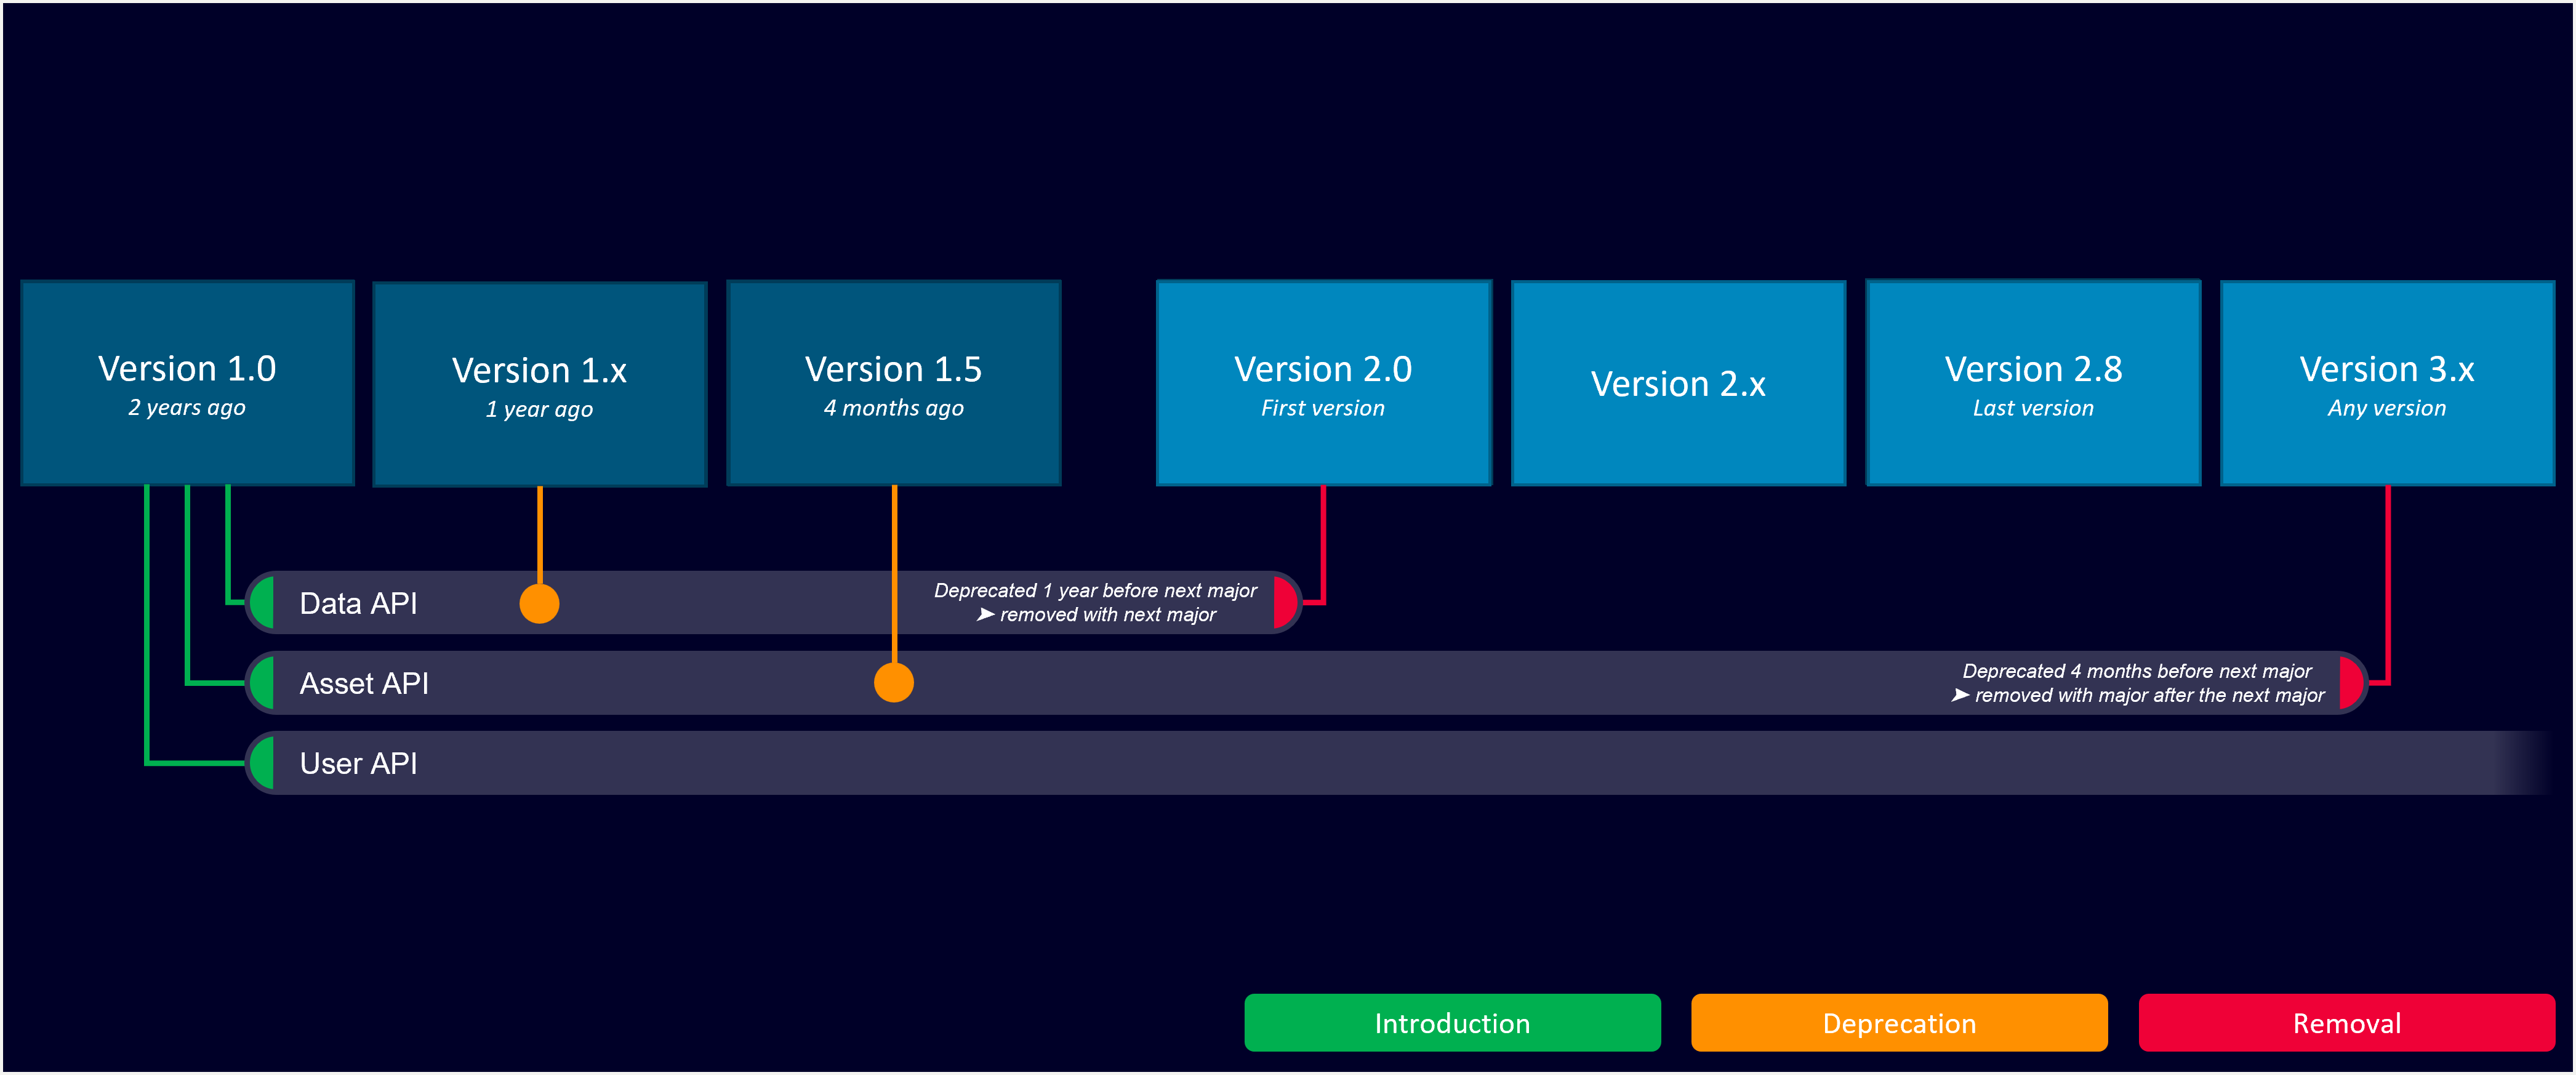Image resolution: width=2576 pixels, height=1075 pixels.
Task: Click the "2 years ago" caption
Action: coord(187,408)
